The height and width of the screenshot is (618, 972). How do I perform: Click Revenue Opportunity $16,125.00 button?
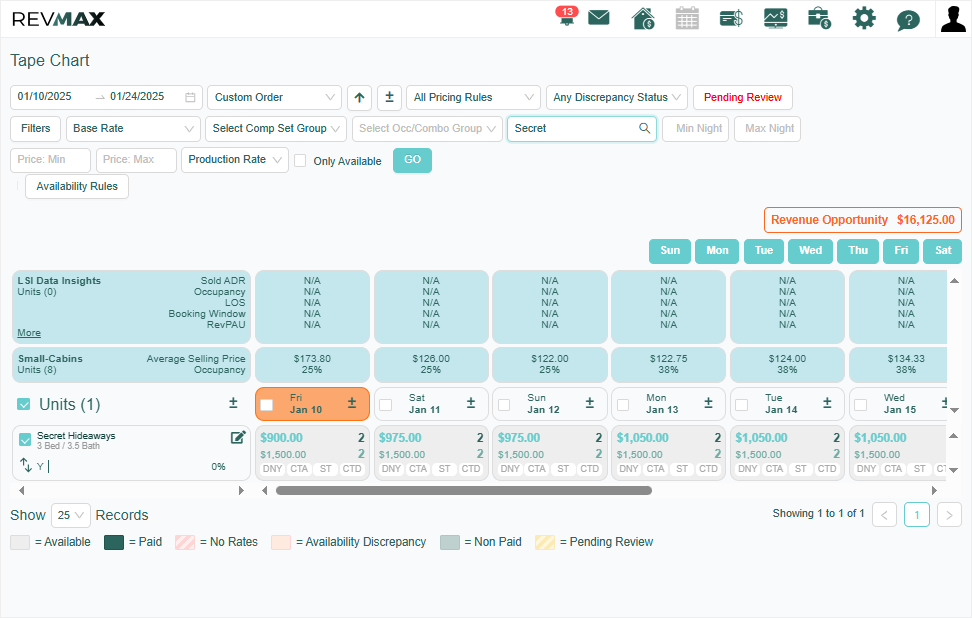(862, 220)
